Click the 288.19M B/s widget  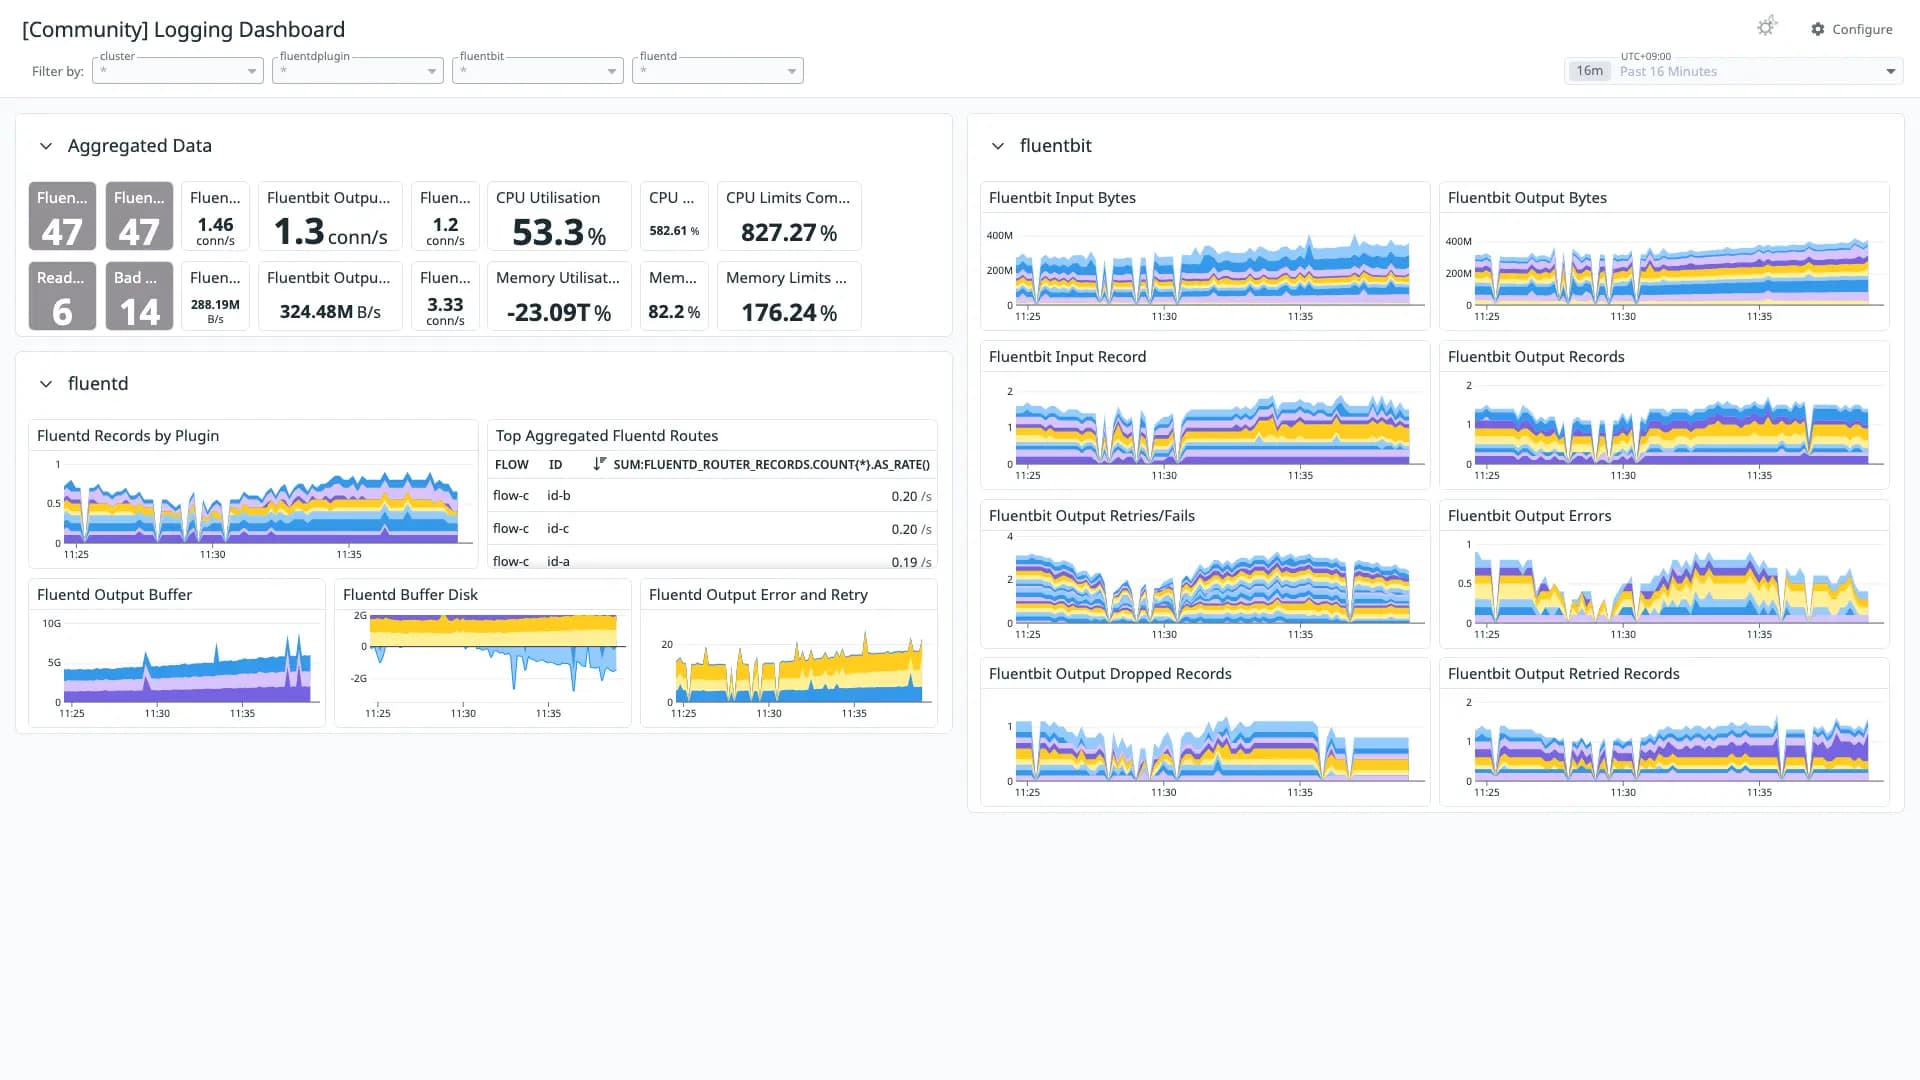pyautogui.click(x=215, y=296)
